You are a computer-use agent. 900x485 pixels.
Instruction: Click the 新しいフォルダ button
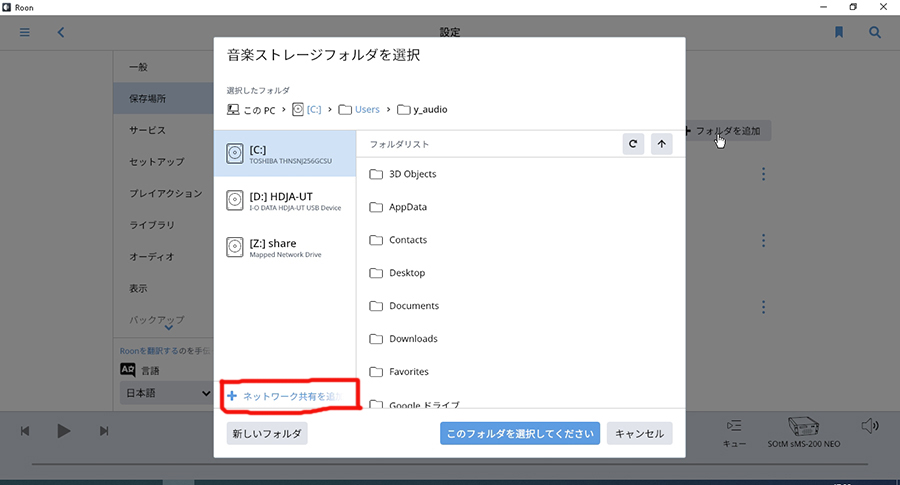pos(267,434)
